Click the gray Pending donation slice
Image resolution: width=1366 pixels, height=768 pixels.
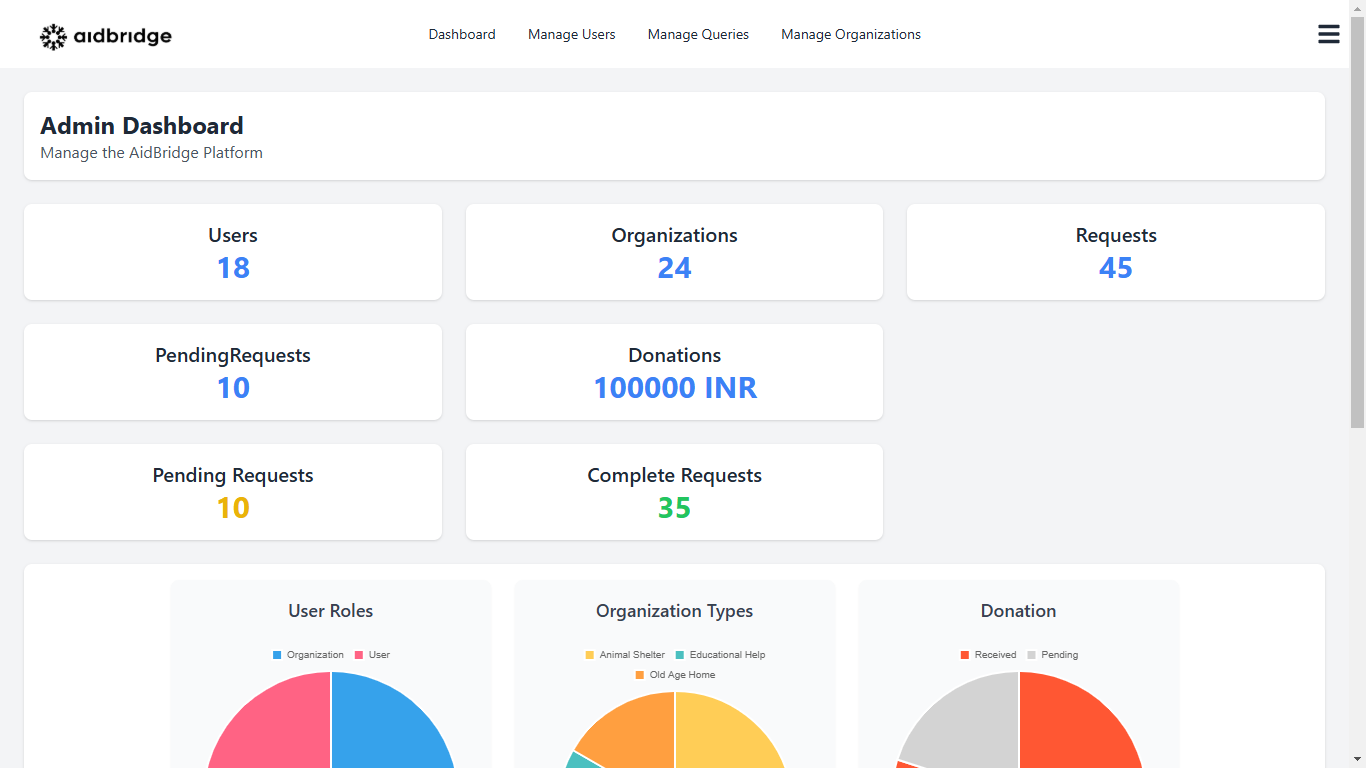point(970,720)
